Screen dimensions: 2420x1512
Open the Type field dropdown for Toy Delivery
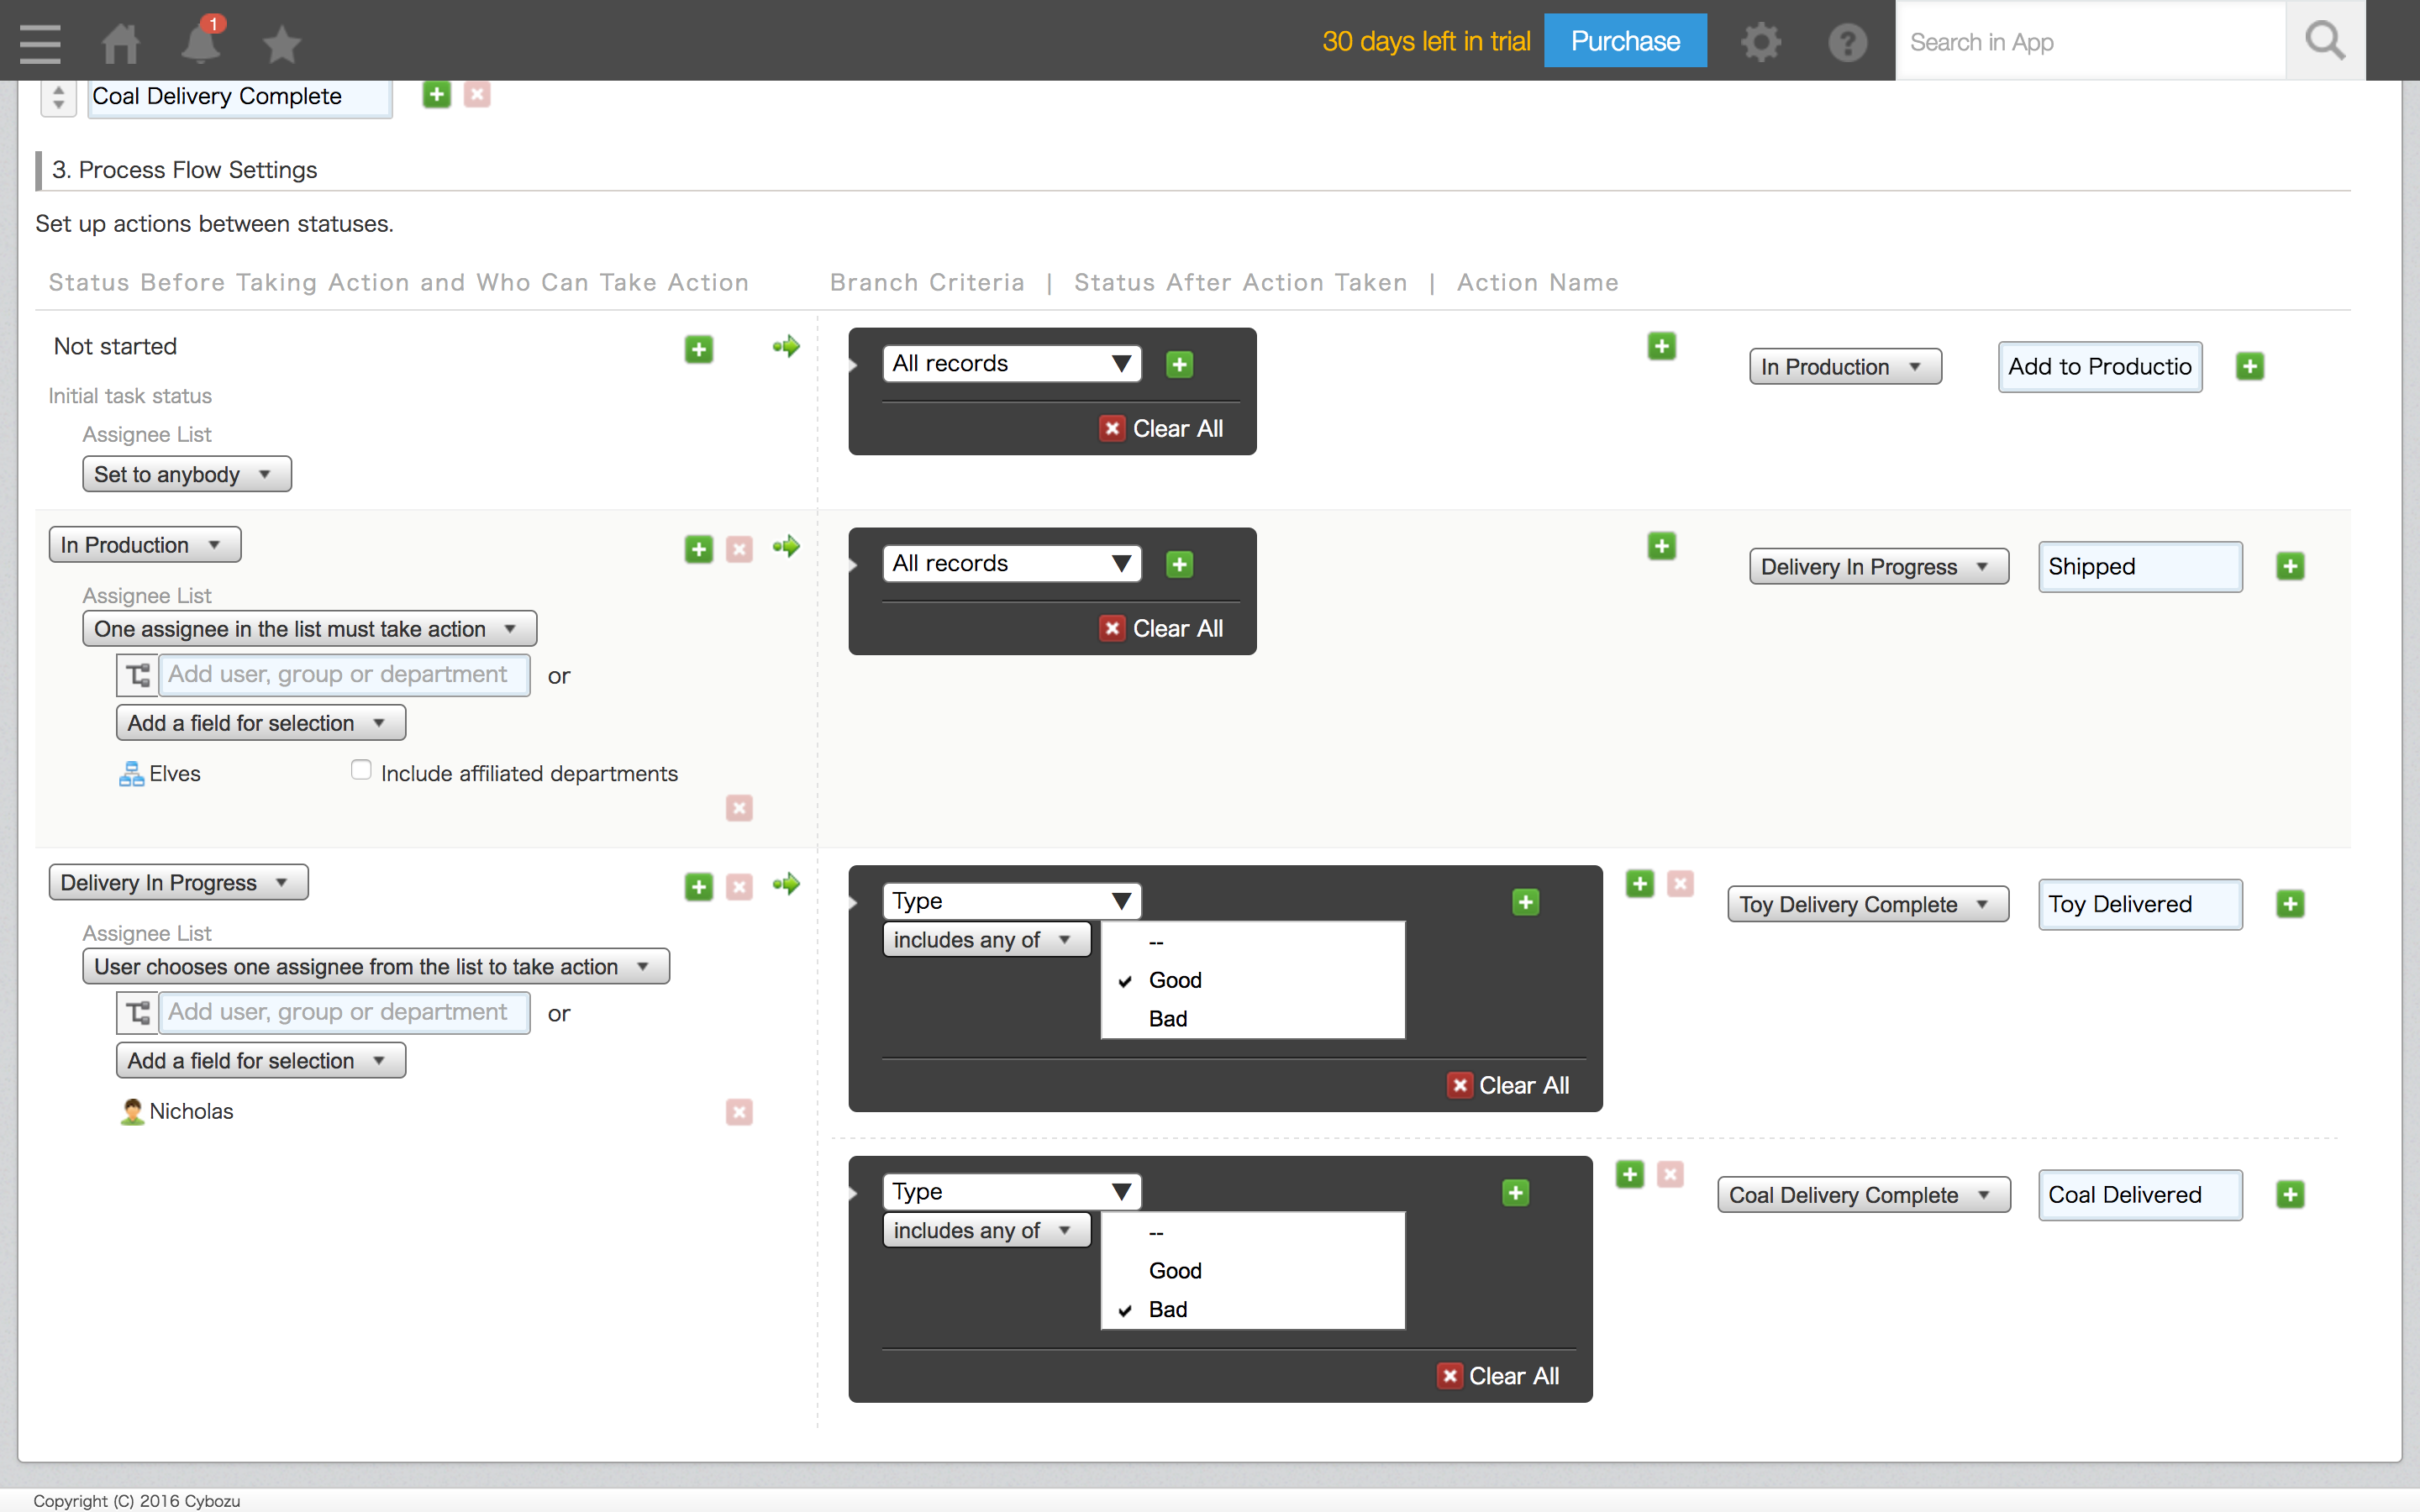[1012, 901]
